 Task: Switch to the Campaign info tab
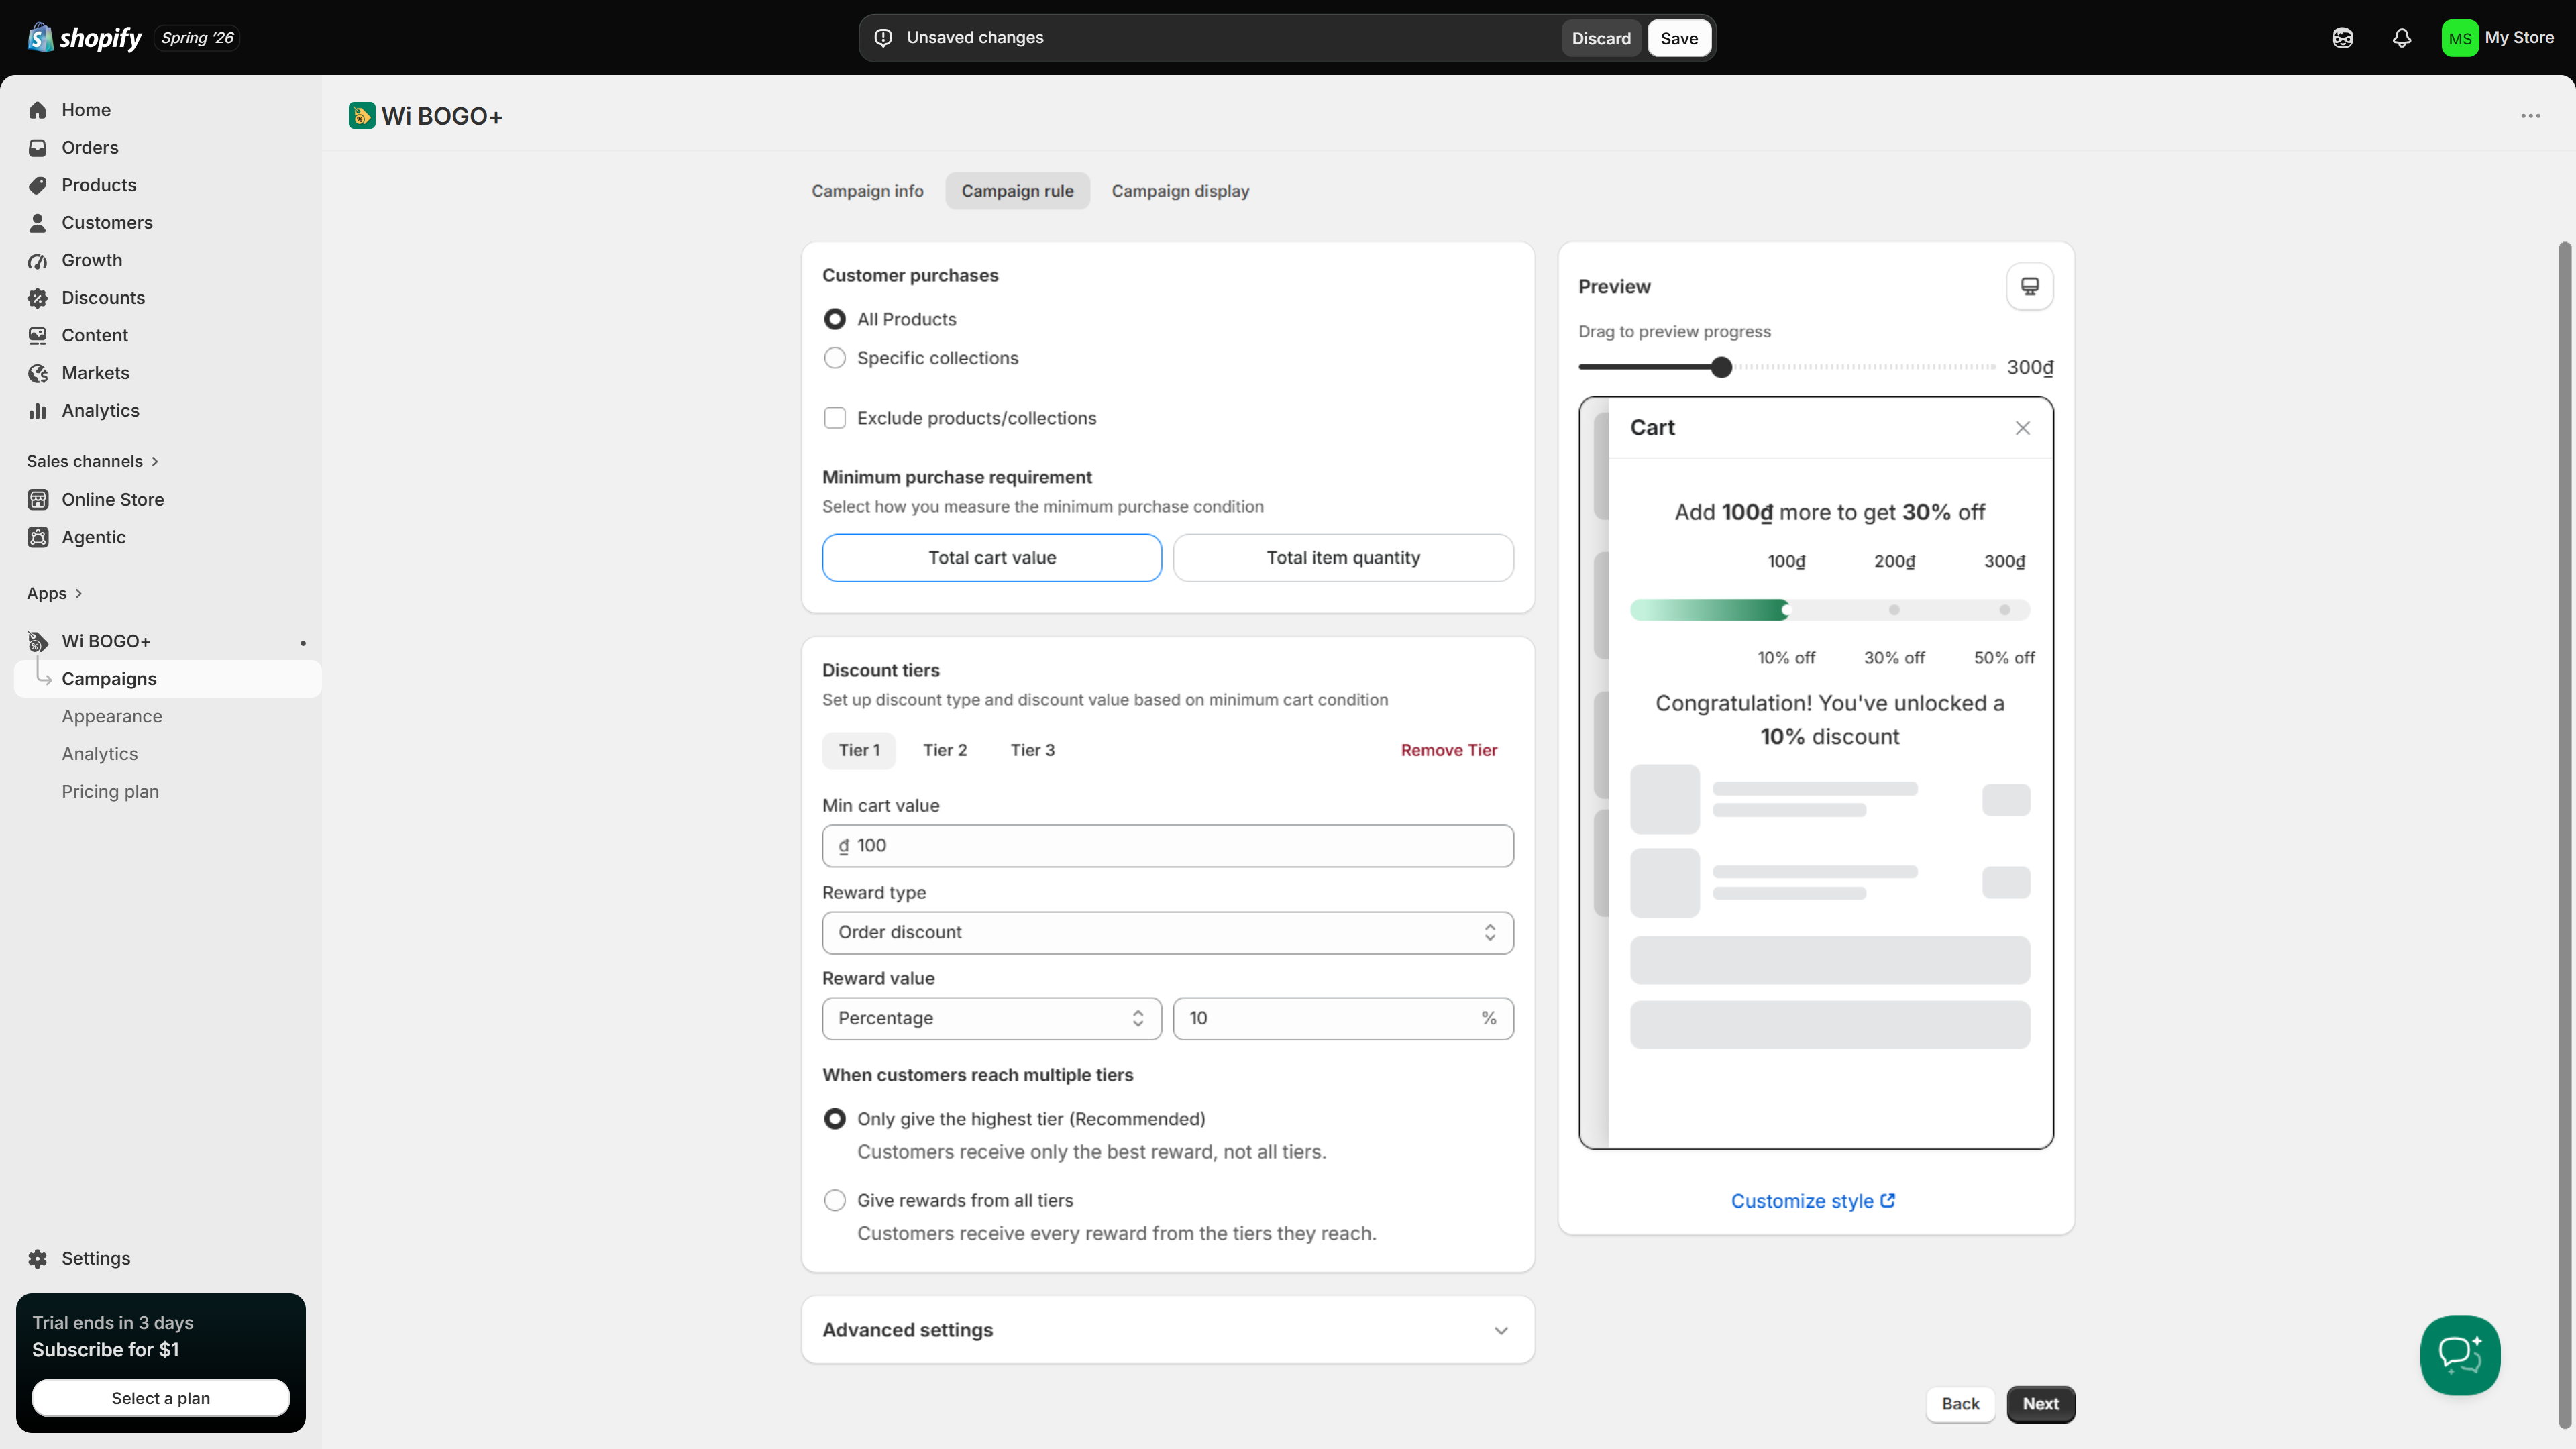867,191
